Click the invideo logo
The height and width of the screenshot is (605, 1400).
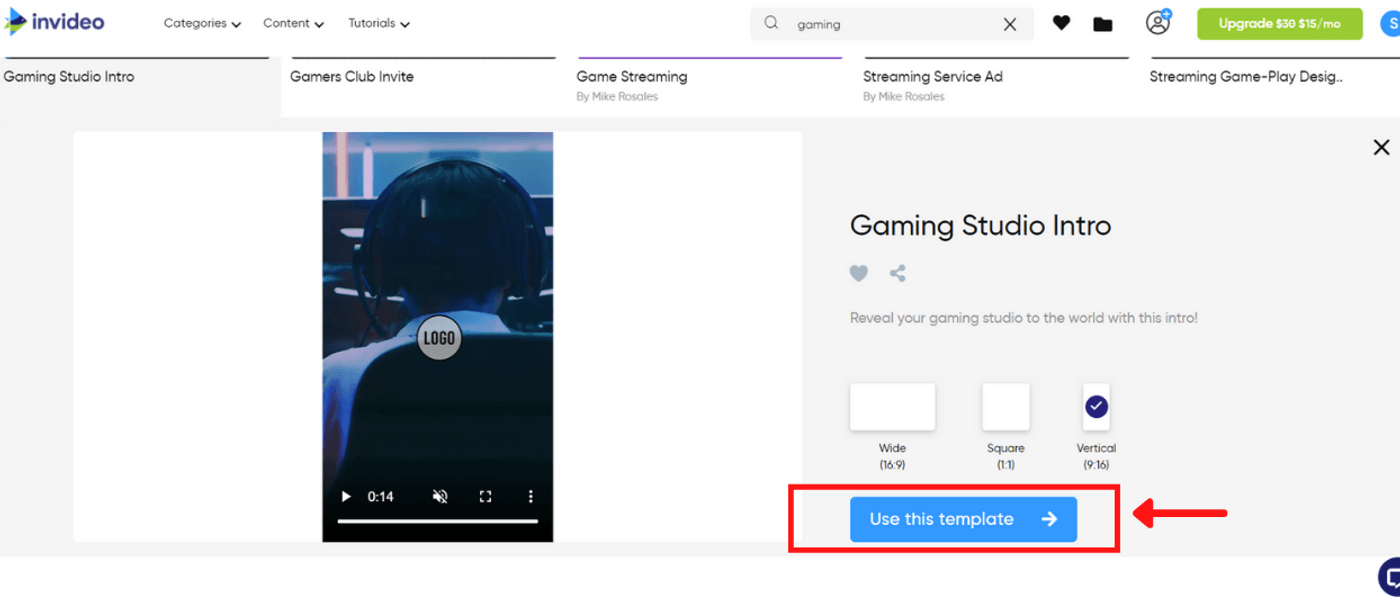point(55,21)
